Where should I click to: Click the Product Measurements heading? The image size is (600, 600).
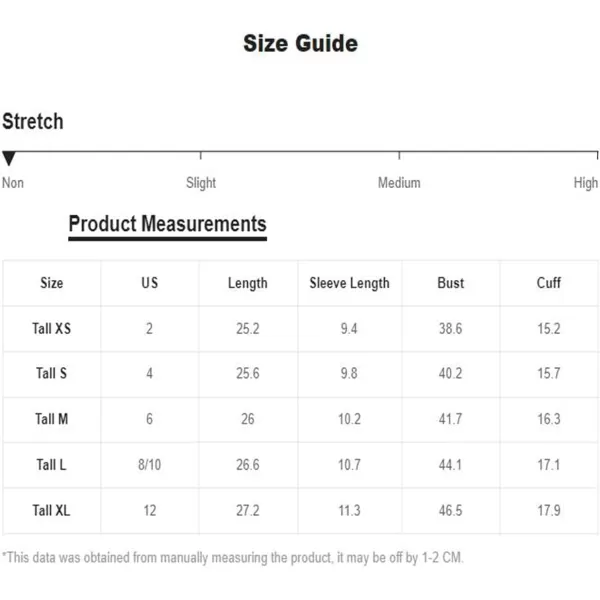tap(167, 224)
